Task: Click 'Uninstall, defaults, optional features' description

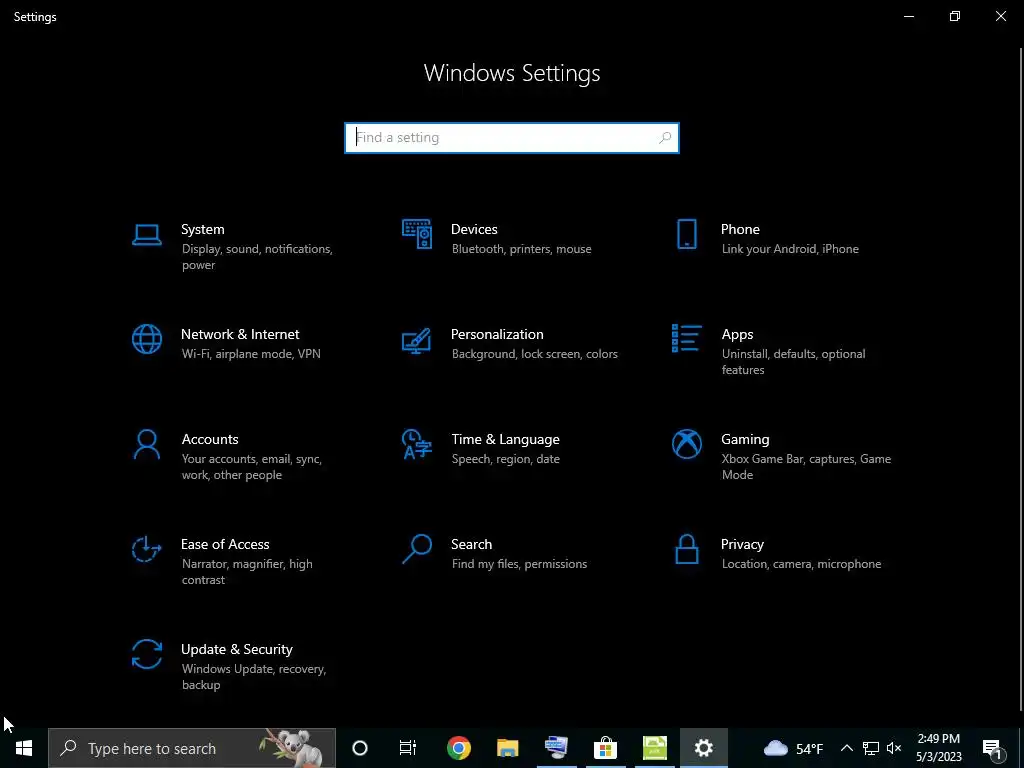Action: tap(793, 362)
